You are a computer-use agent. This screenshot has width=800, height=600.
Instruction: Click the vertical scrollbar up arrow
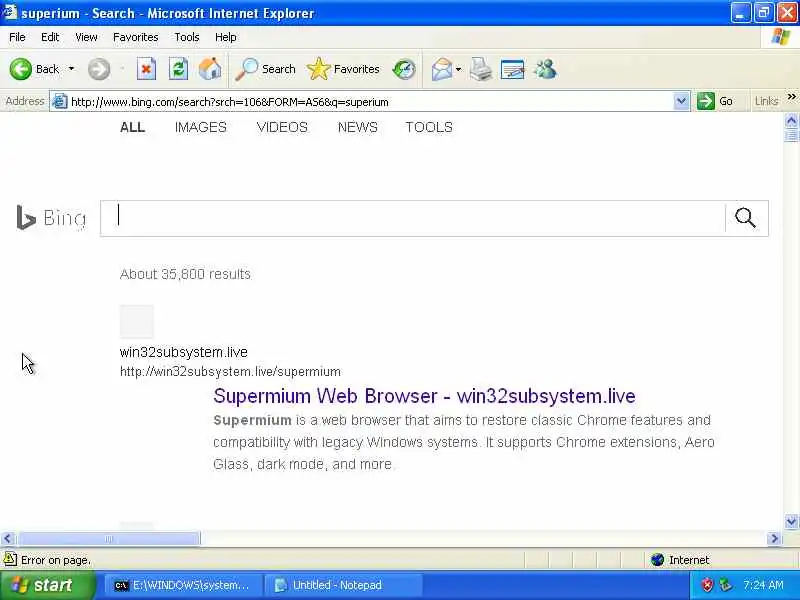pyautogui.click(x=791, y=121)
